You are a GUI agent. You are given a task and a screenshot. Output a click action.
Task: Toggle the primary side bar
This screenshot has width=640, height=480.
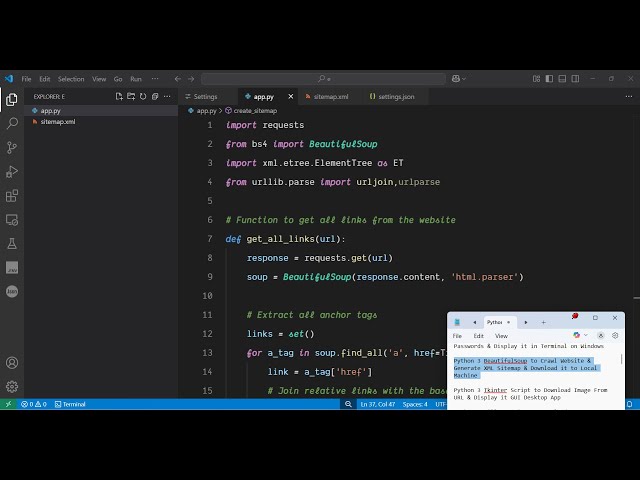(x=549, y=79)
